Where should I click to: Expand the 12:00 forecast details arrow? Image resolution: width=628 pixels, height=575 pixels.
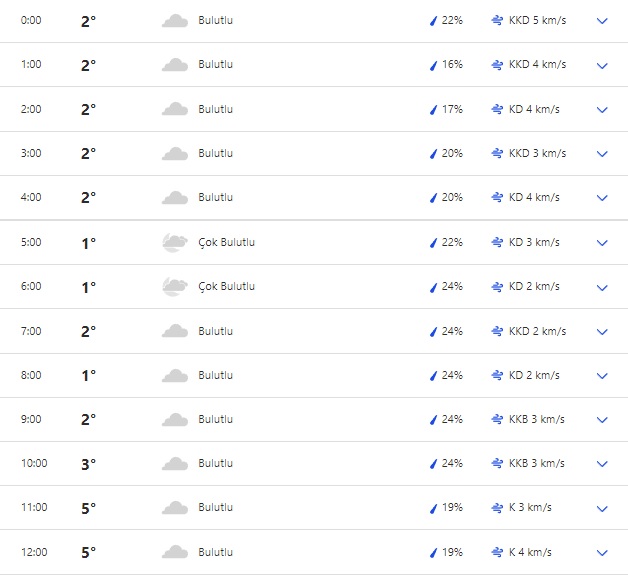point(602,553)
